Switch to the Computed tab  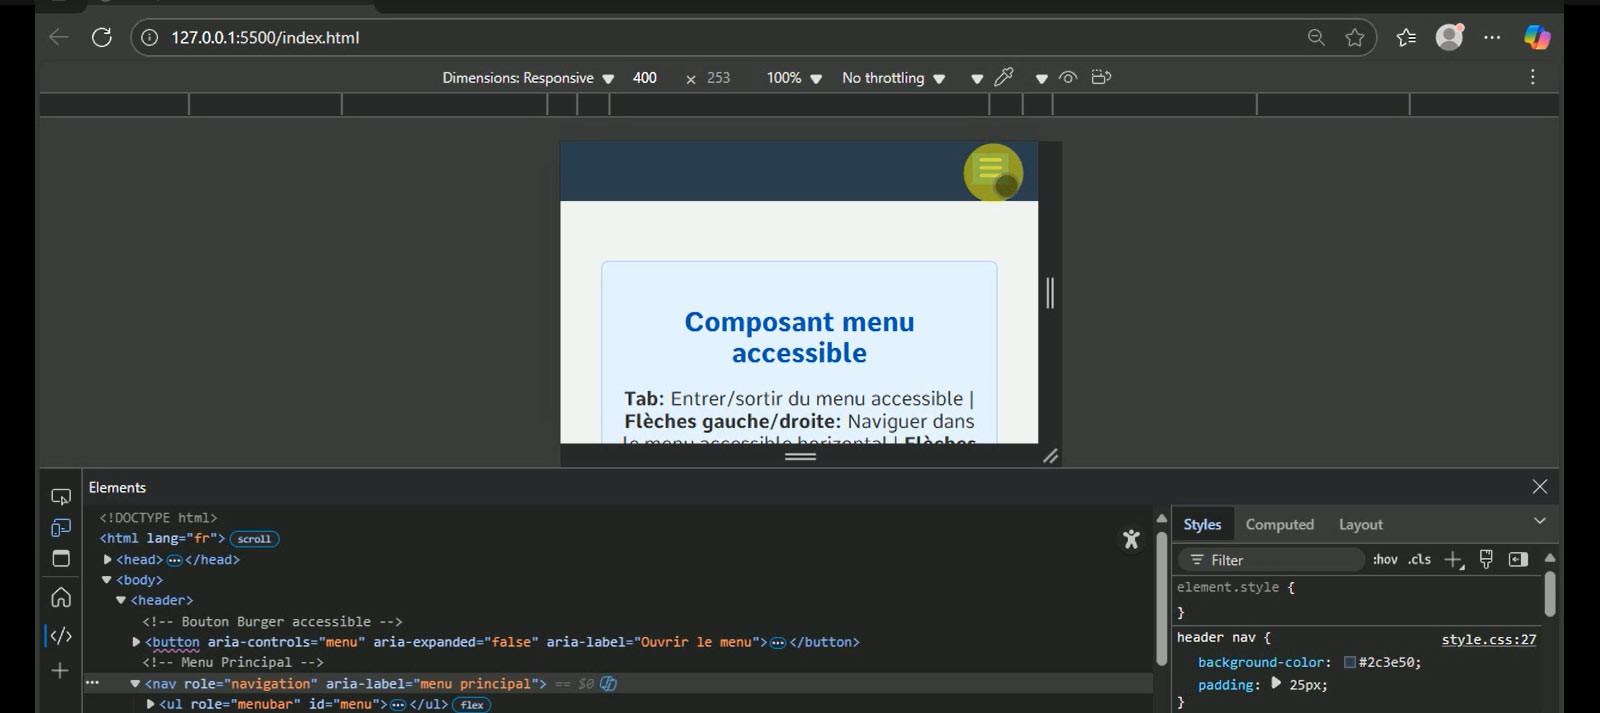[x=1279, y=525]
